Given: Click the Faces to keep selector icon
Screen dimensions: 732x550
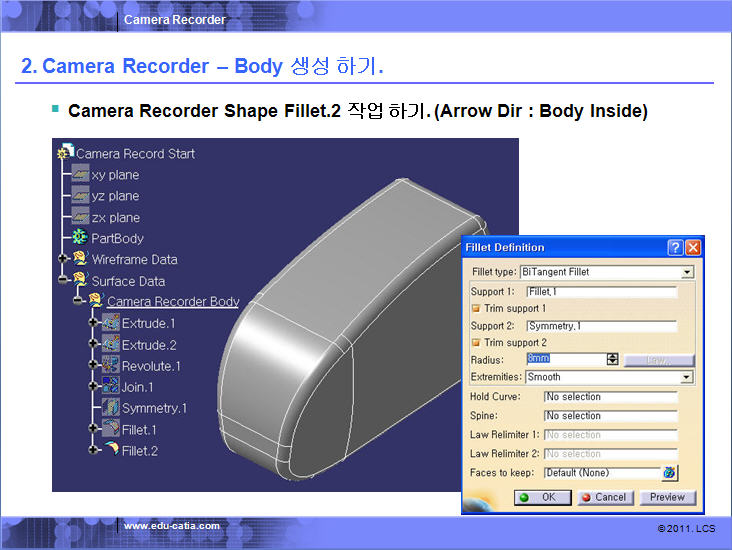Looking at the screenshot, I should (669, 473).
